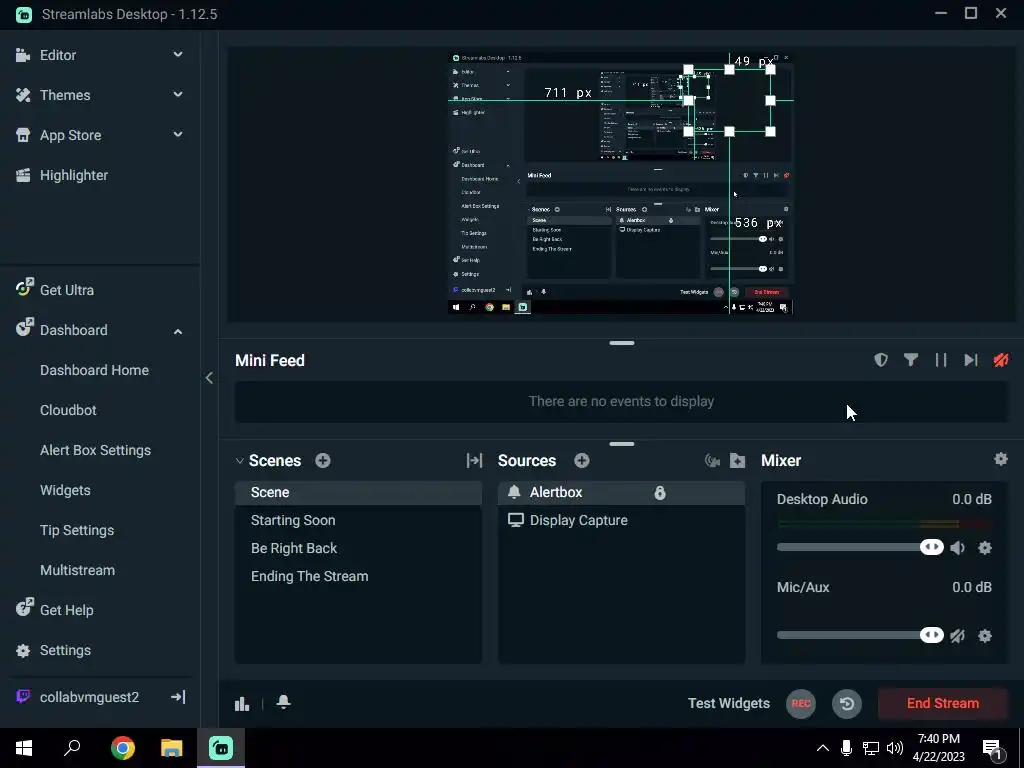
Task: Collapse the Dashboard submenu chevron
Action: 178,331
